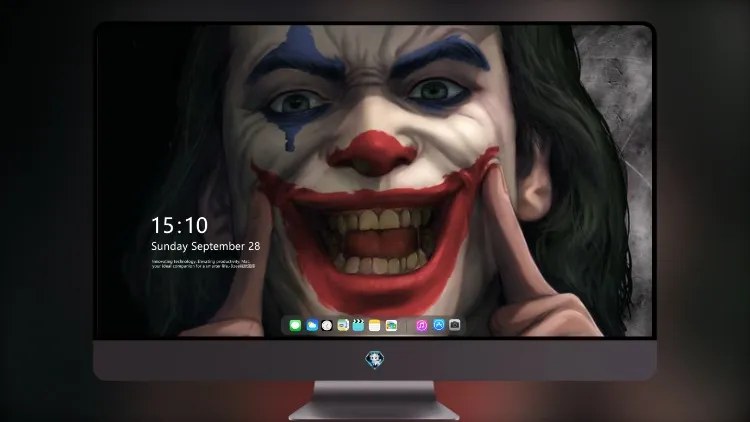750x422 pixels.
Task: Open the Contacts-style icon next to Clock
Action: 343,326
